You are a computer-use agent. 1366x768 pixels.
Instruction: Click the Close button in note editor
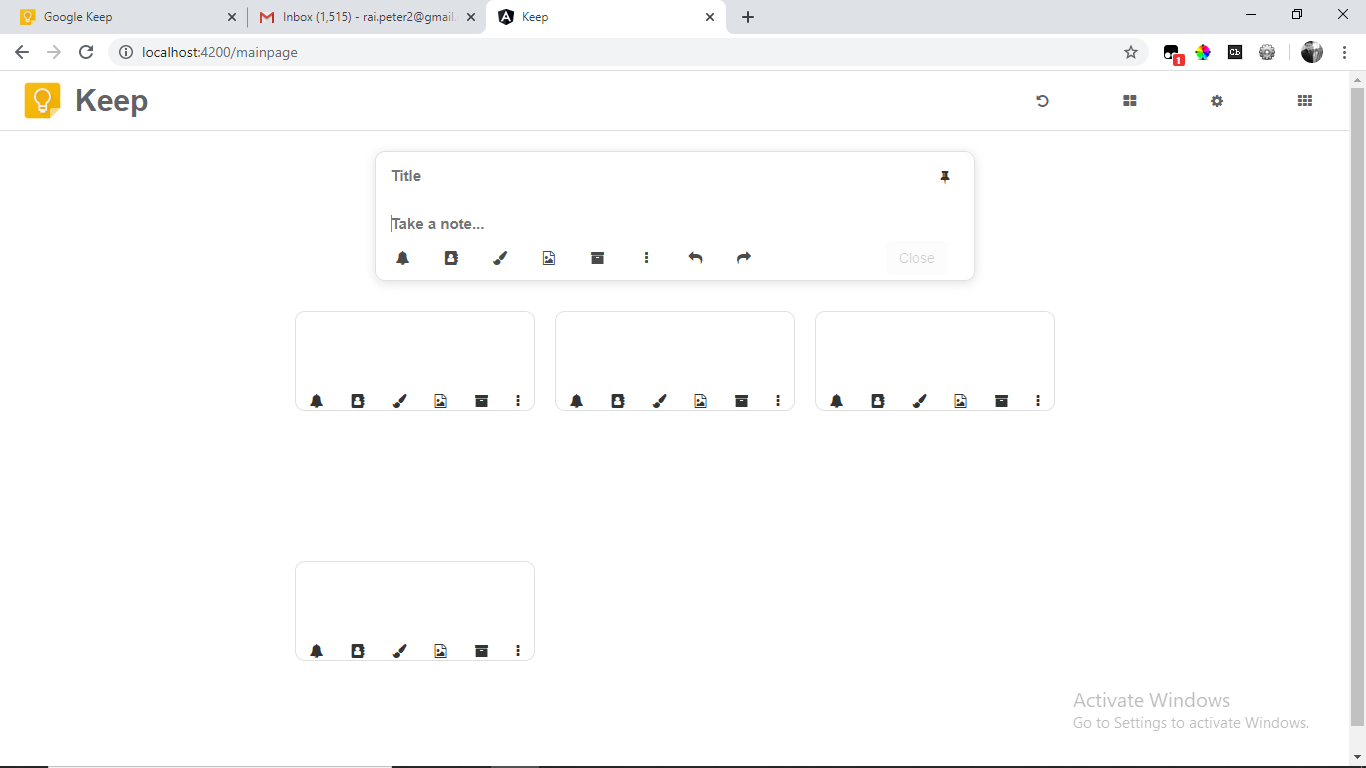tap(917, 258)
